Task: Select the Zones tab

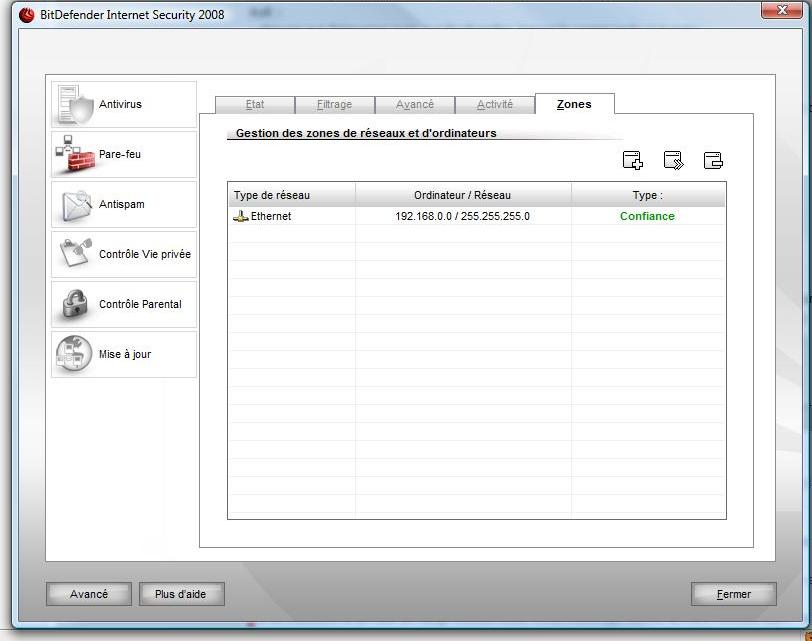Action: pos(574,104)
